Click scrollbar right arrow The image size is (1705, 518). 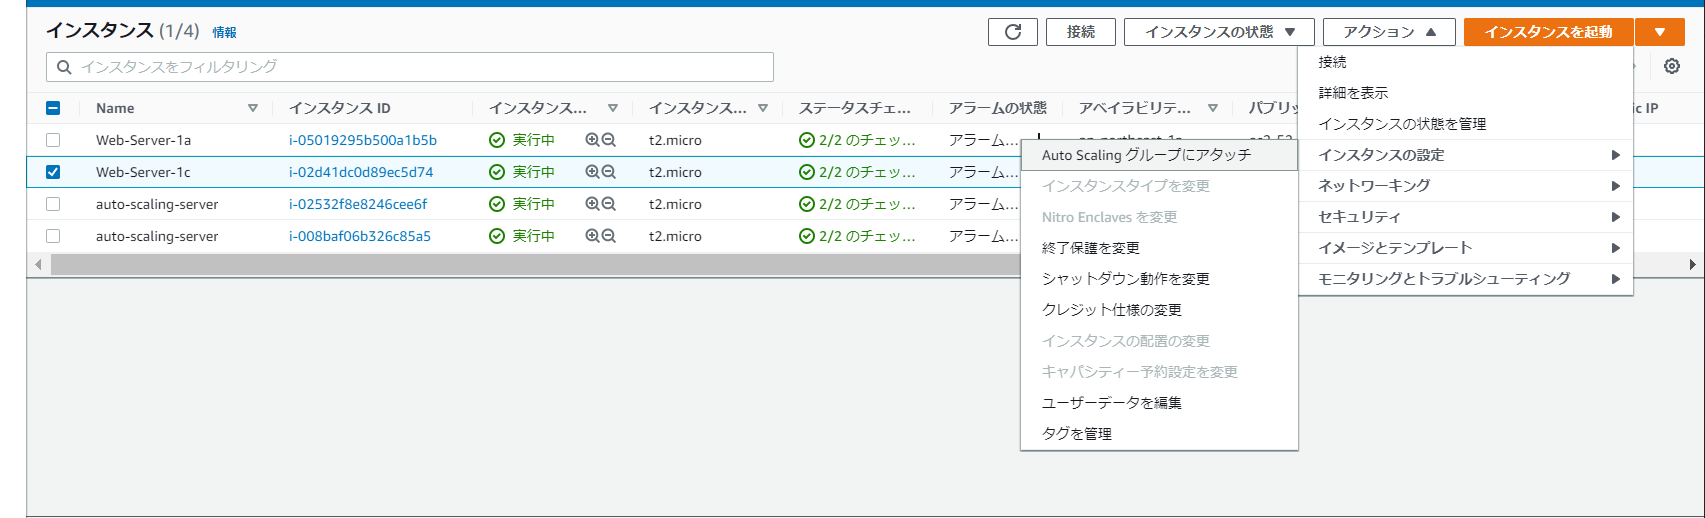pos(1692,265)
